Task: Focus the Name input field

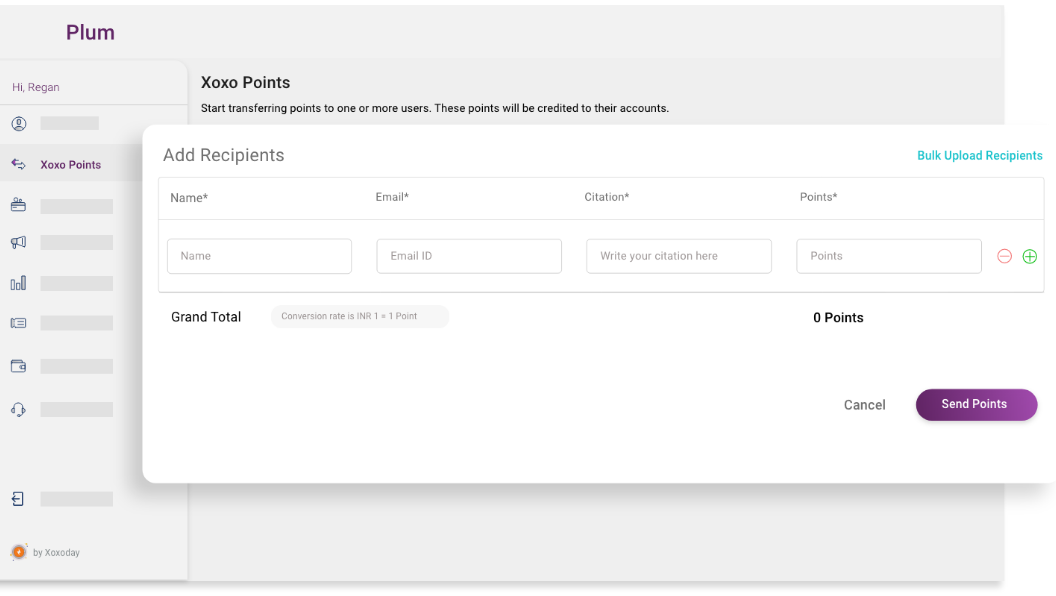Action: point(259,256)
